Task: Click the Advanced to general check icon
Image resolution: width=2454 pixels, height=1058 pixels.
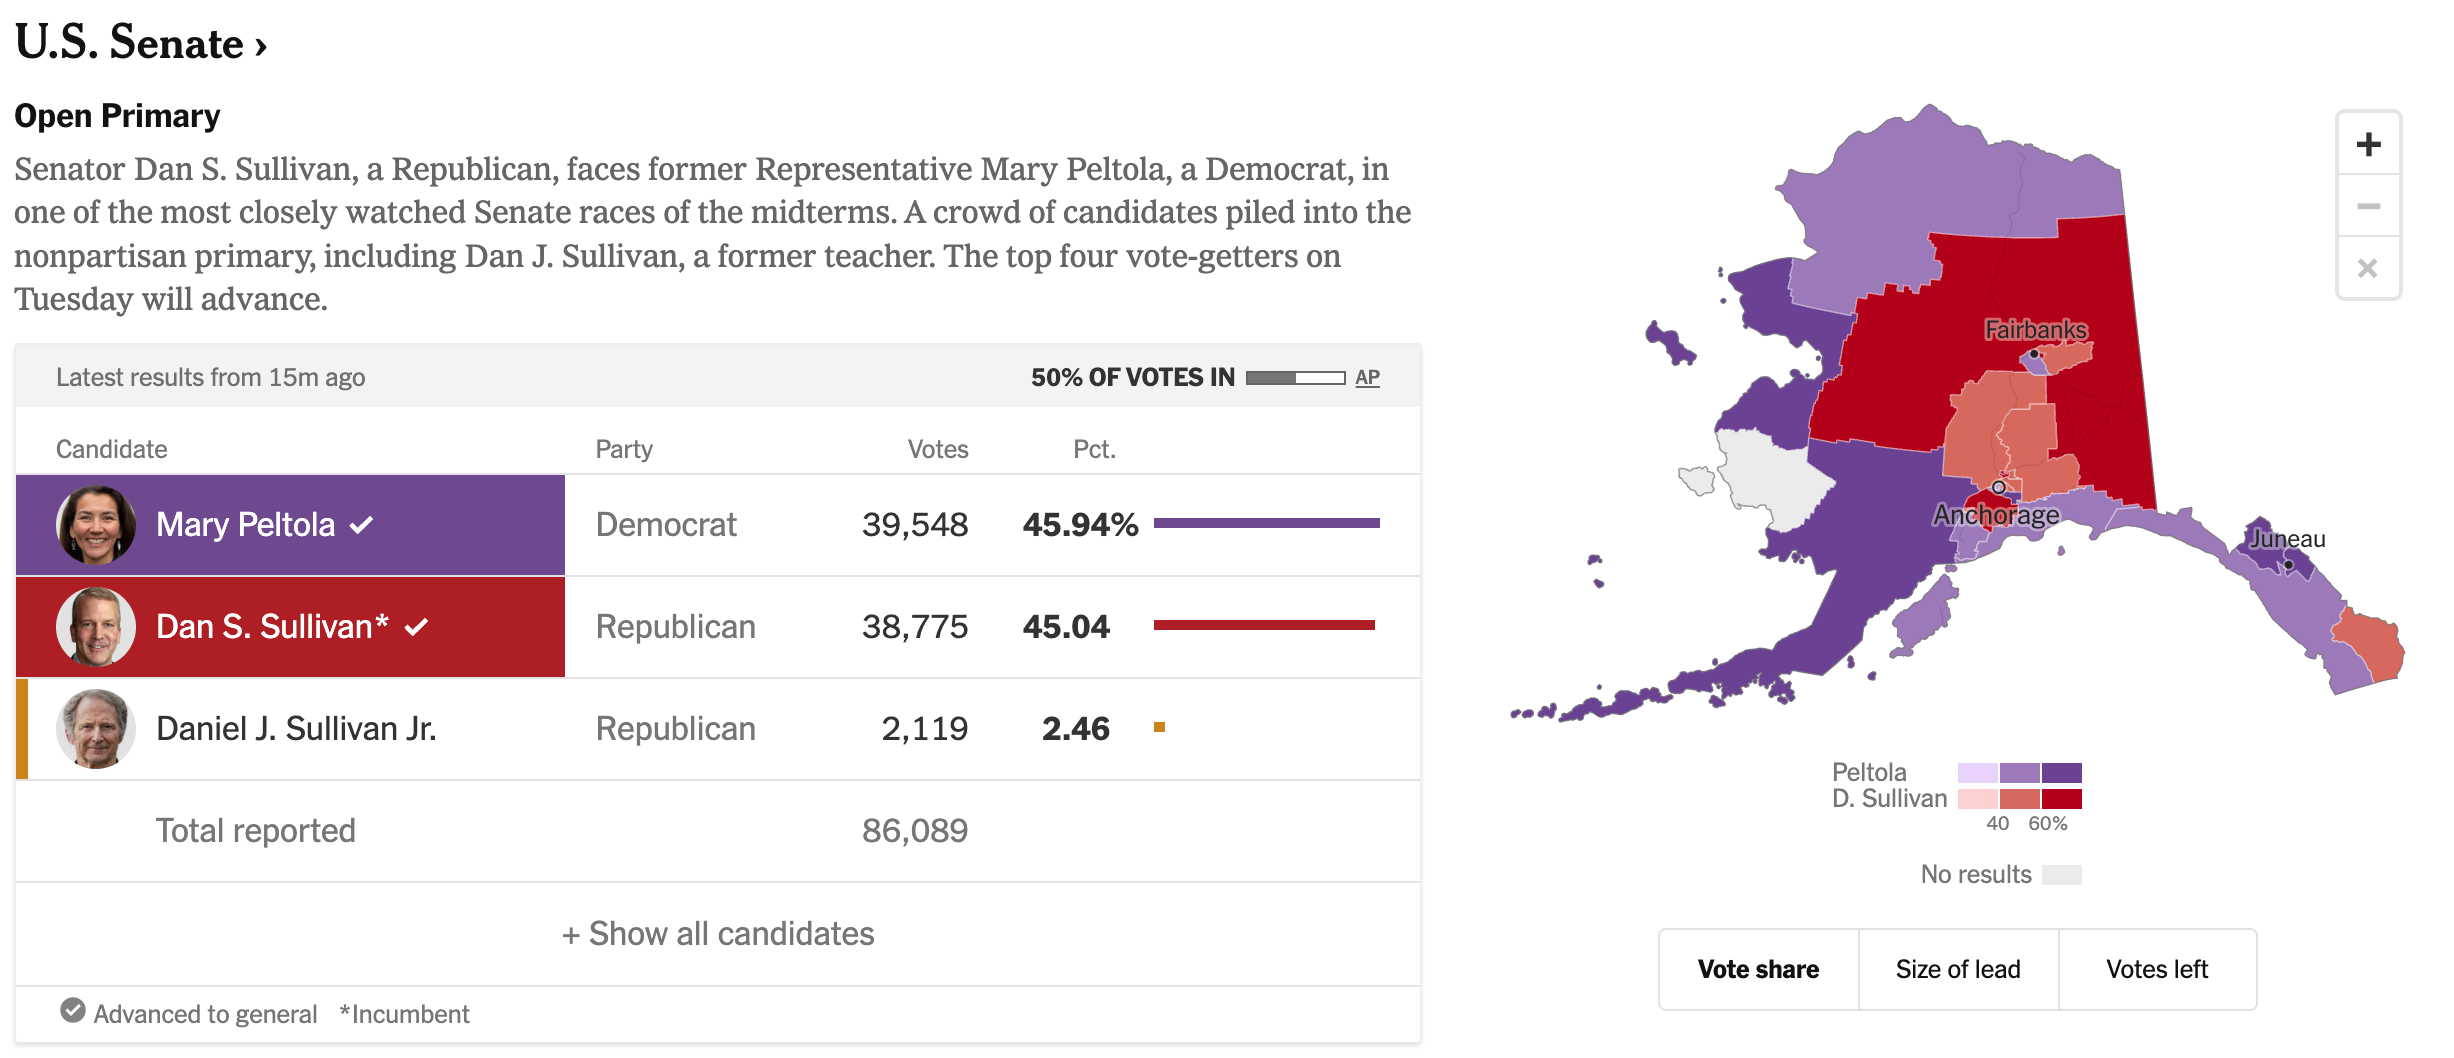Action: click(73, 1011)
